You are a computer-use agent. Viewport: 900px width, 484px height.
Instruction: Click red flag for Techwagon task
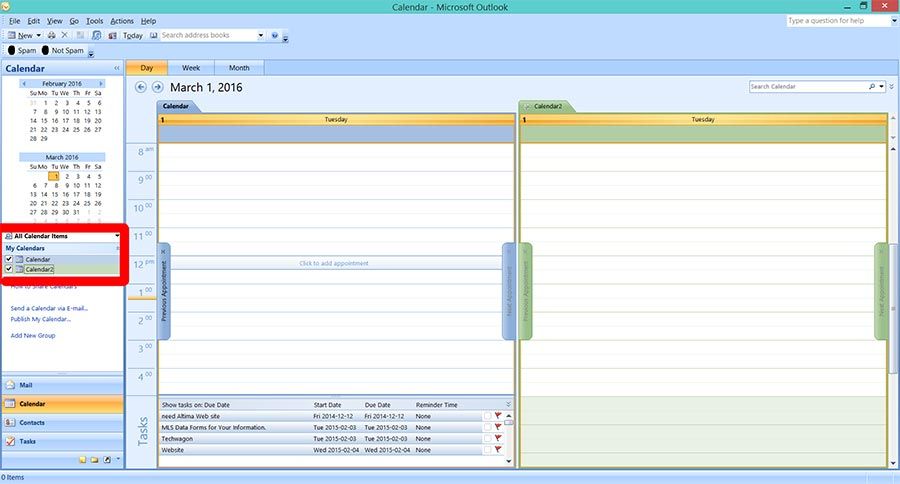pyautogui.click(x=498, y=439)
